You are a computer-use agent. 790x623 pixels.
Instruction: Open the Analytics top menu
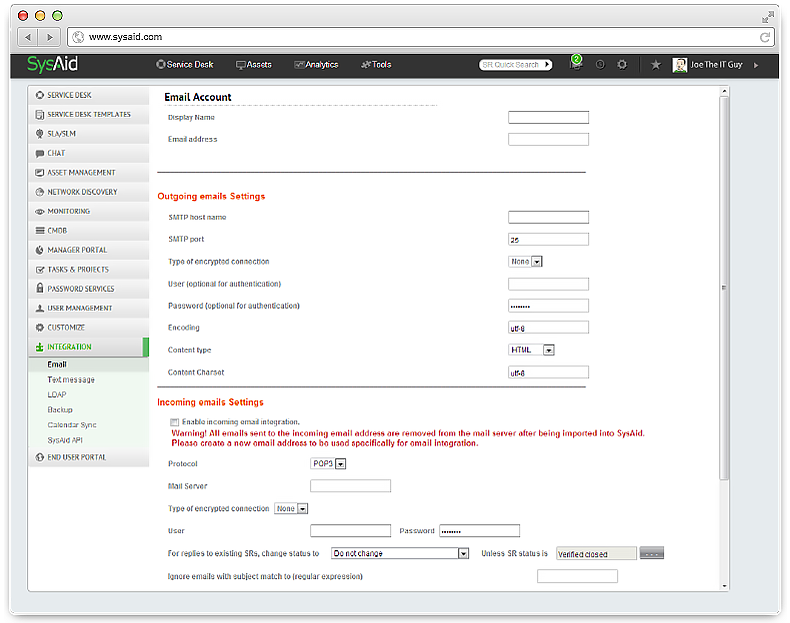tap(316, 64)
